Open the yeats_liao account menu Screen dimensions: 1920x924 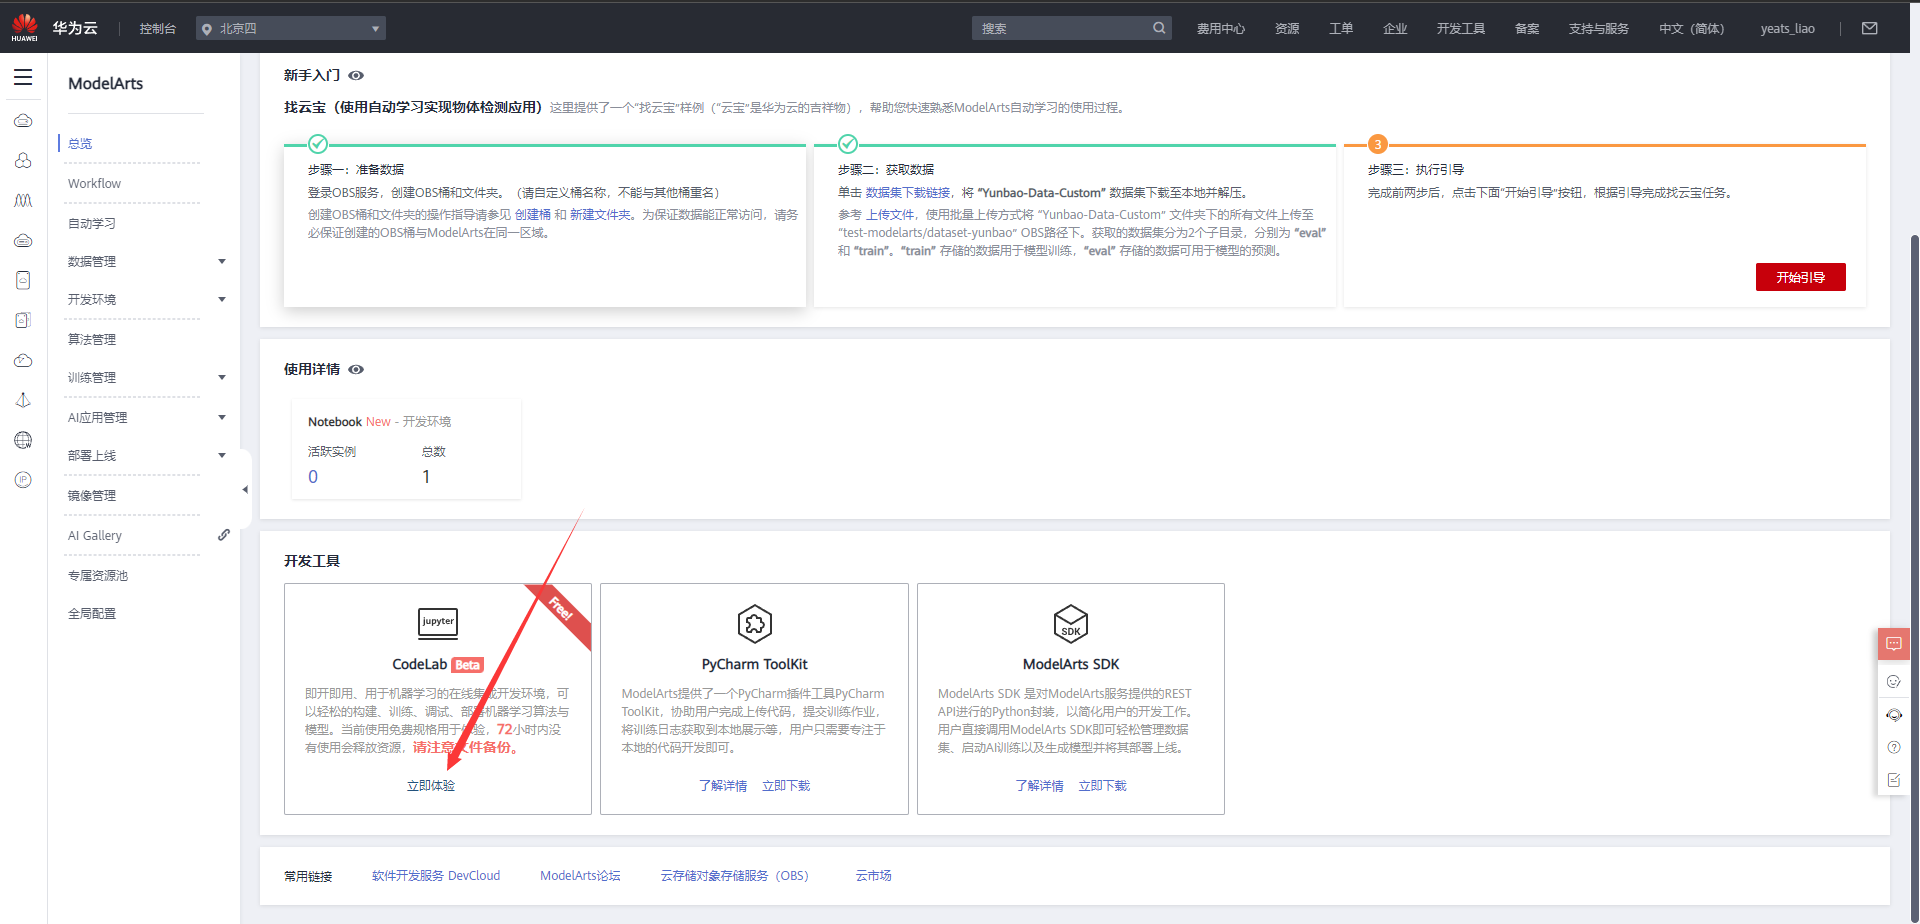(x=1788, y=29)
